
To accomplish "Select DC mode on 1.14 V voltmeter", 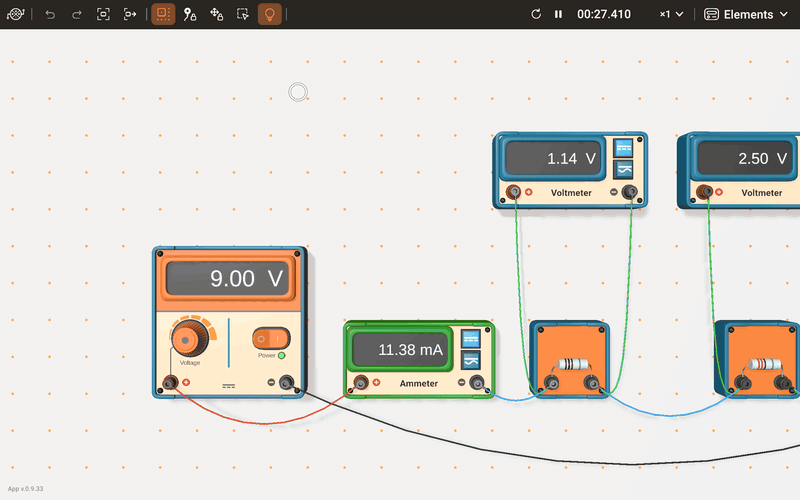I will (x=623, y=148).
